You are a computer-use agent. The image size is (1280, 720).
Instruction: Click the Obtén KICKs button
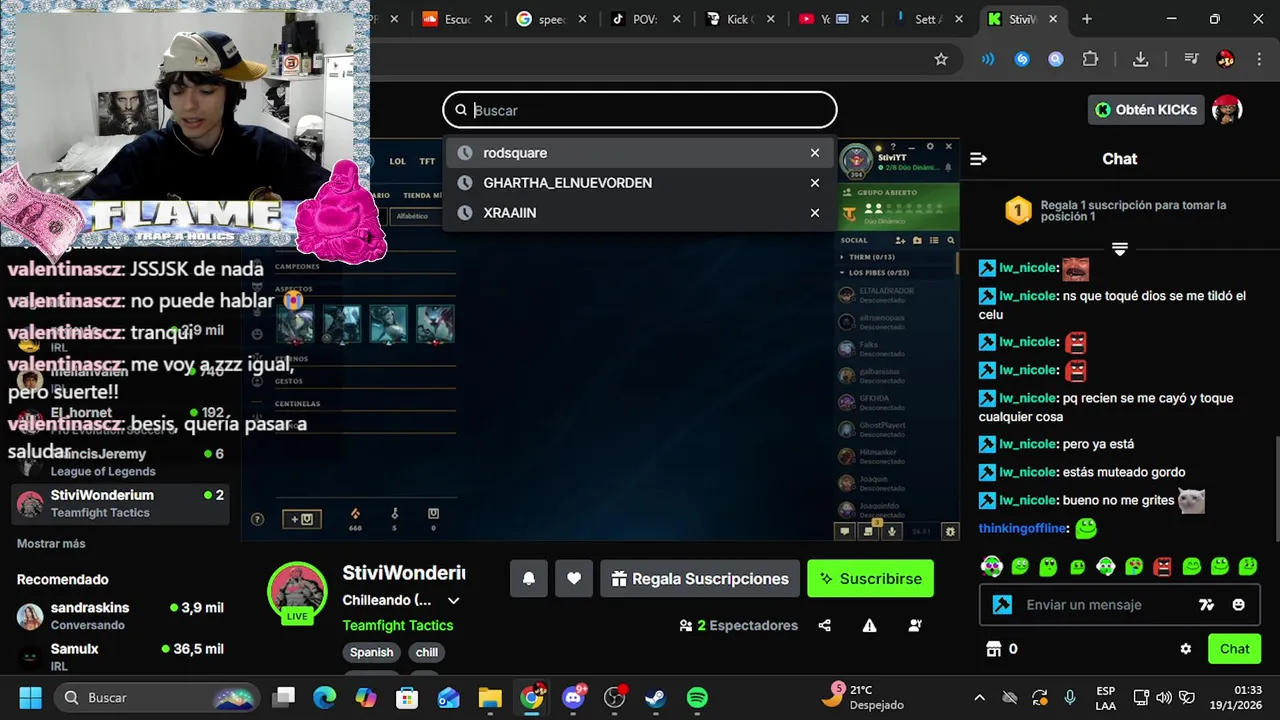click(1146, 110)
